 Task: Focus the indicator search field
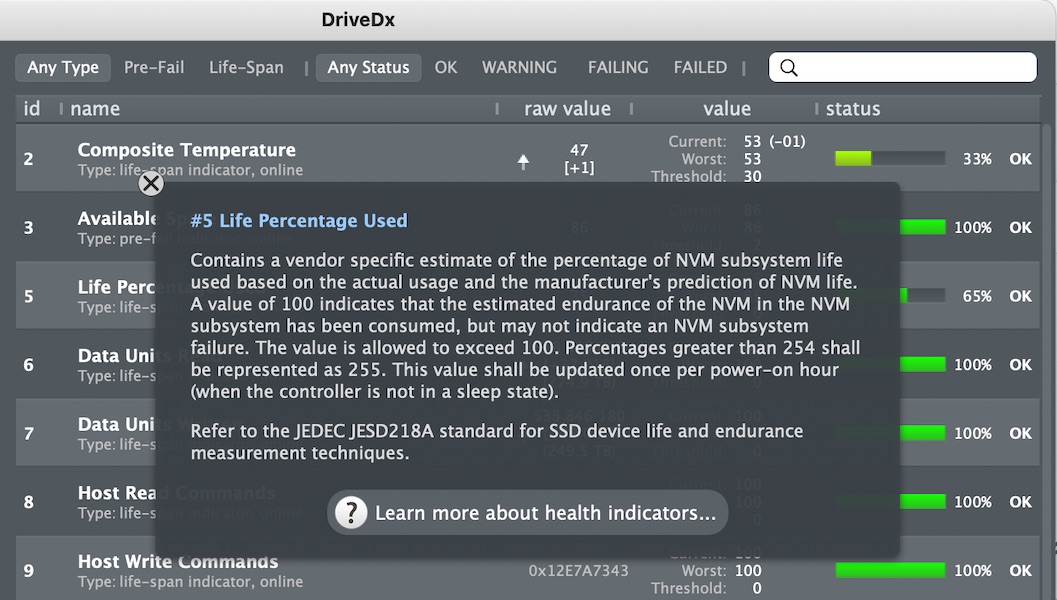(x=903, y=67)
